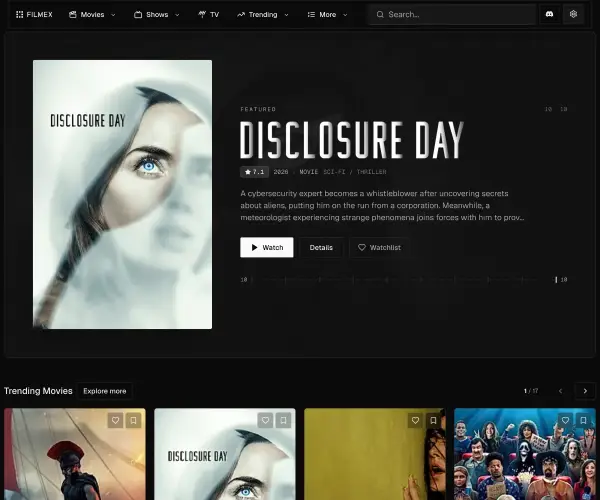Expand the Trending dropdown chevron
600x500 pixels.
point(286,15)
